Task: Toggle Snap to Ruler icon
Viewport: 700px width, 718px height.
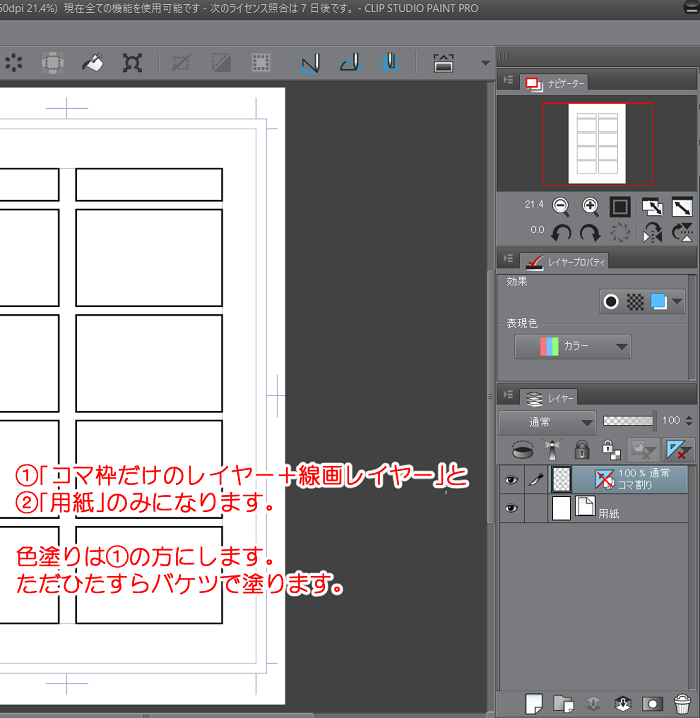Action: tap(310, 63)
